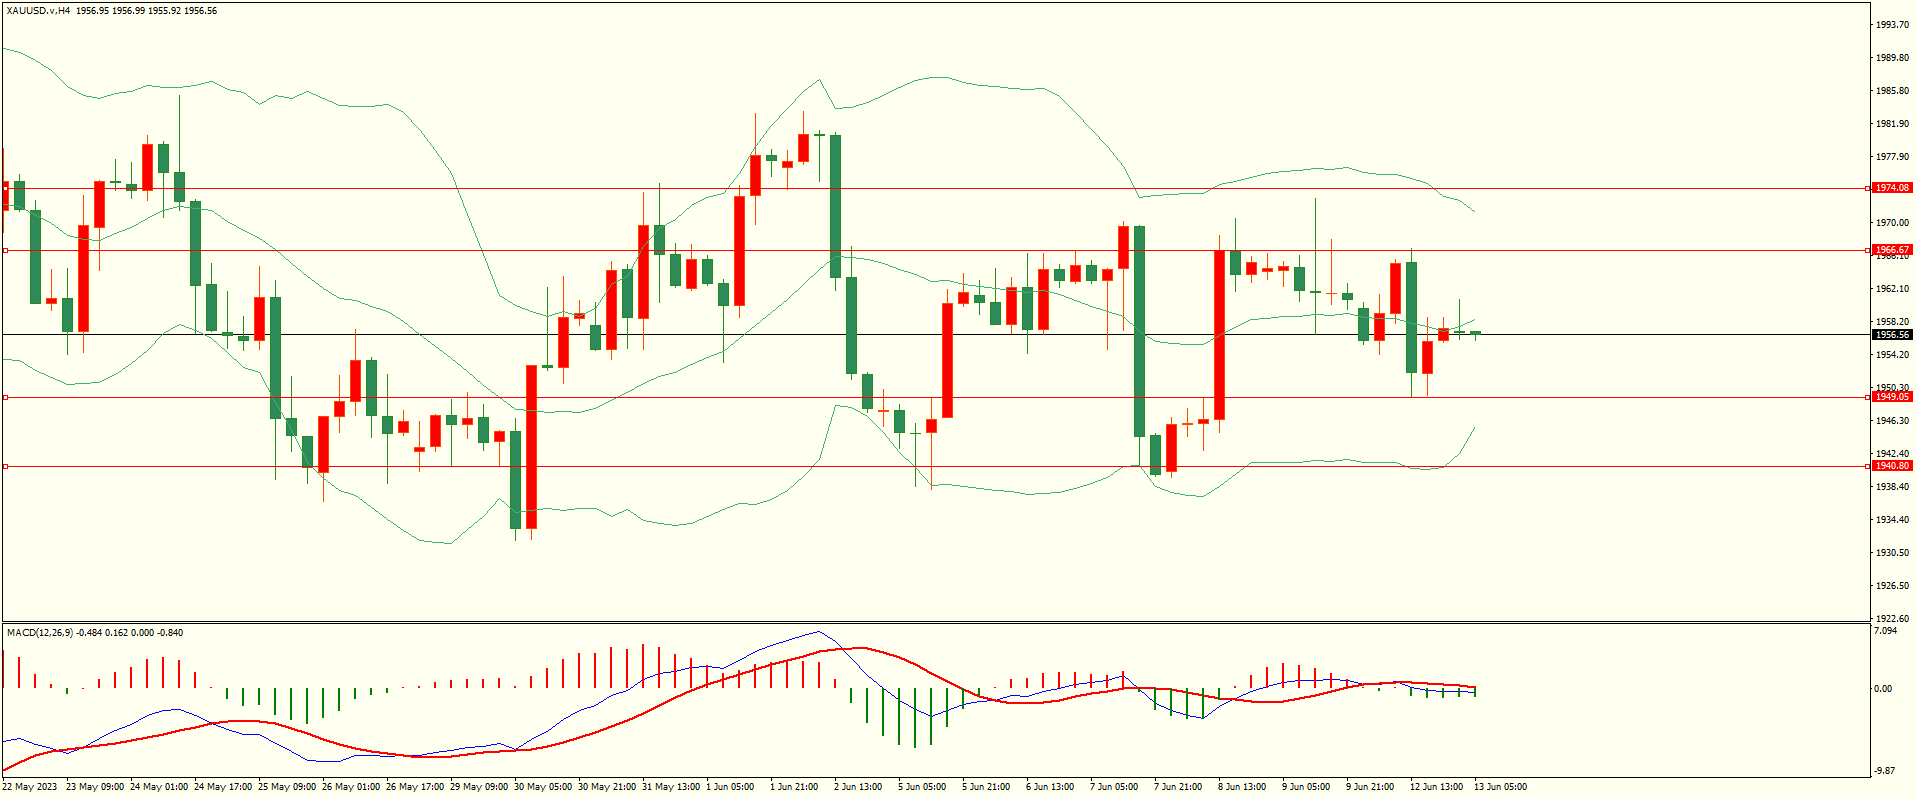Click 7.094 on the MACD scale
Viewport: 1916px width, 798px height.
[1885, 631]
